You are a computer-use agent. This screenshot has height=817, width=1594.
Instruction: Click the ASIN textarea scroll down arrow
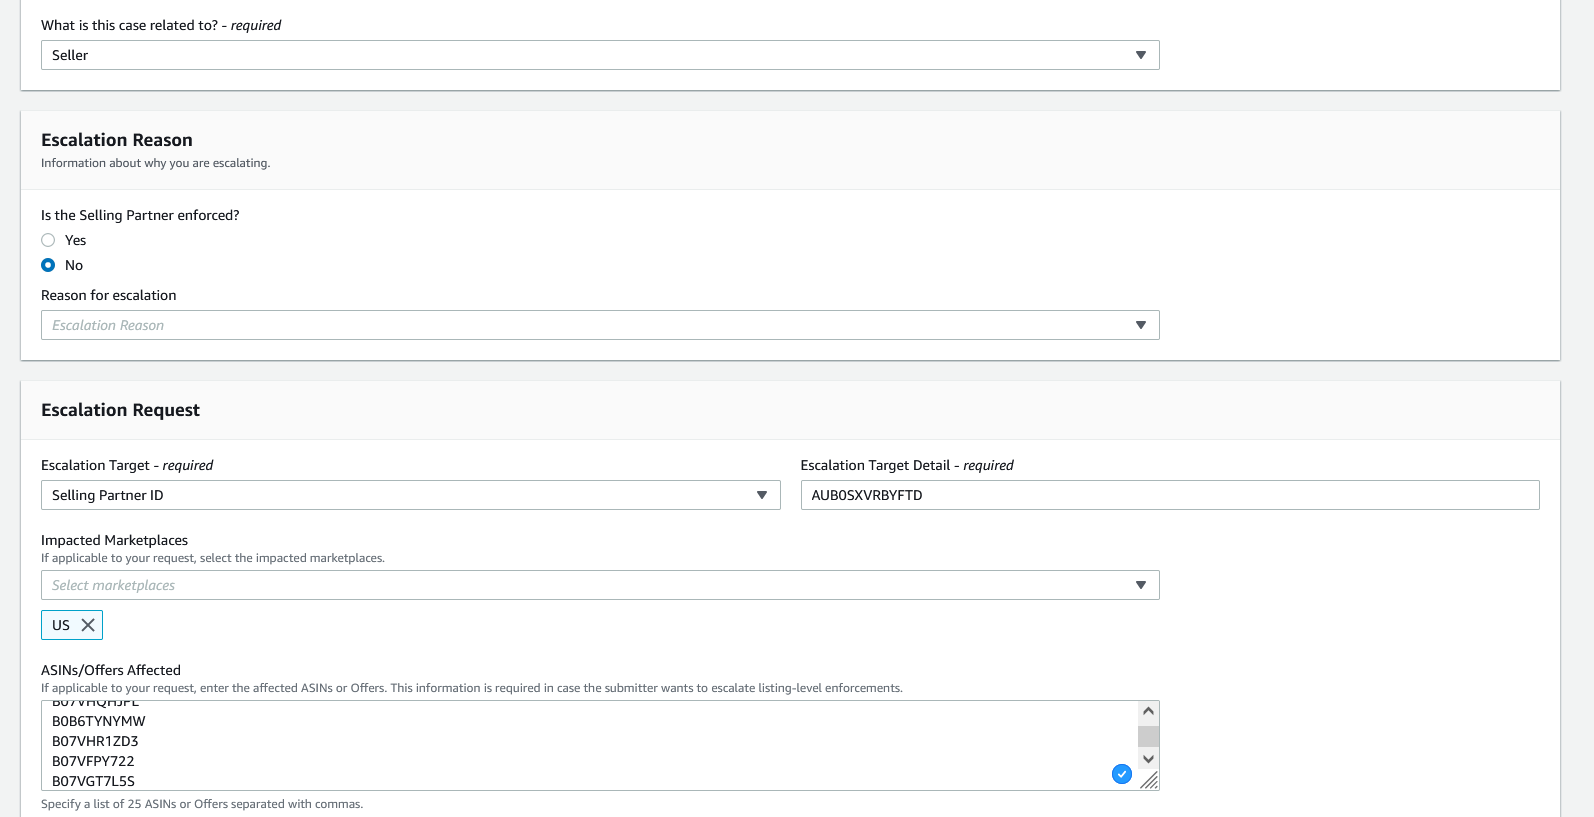click(1148, 759)
